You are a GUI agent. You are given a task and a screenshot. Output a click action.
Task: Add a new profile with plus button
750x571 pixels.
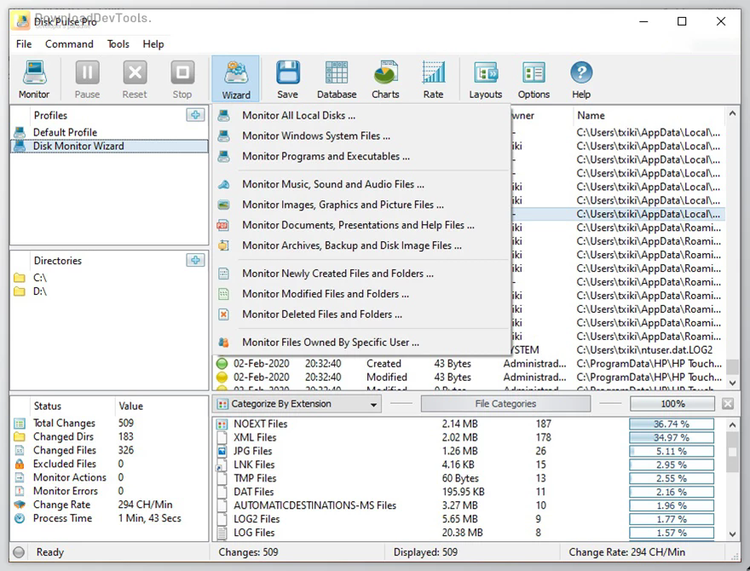[x=195, y=115]
